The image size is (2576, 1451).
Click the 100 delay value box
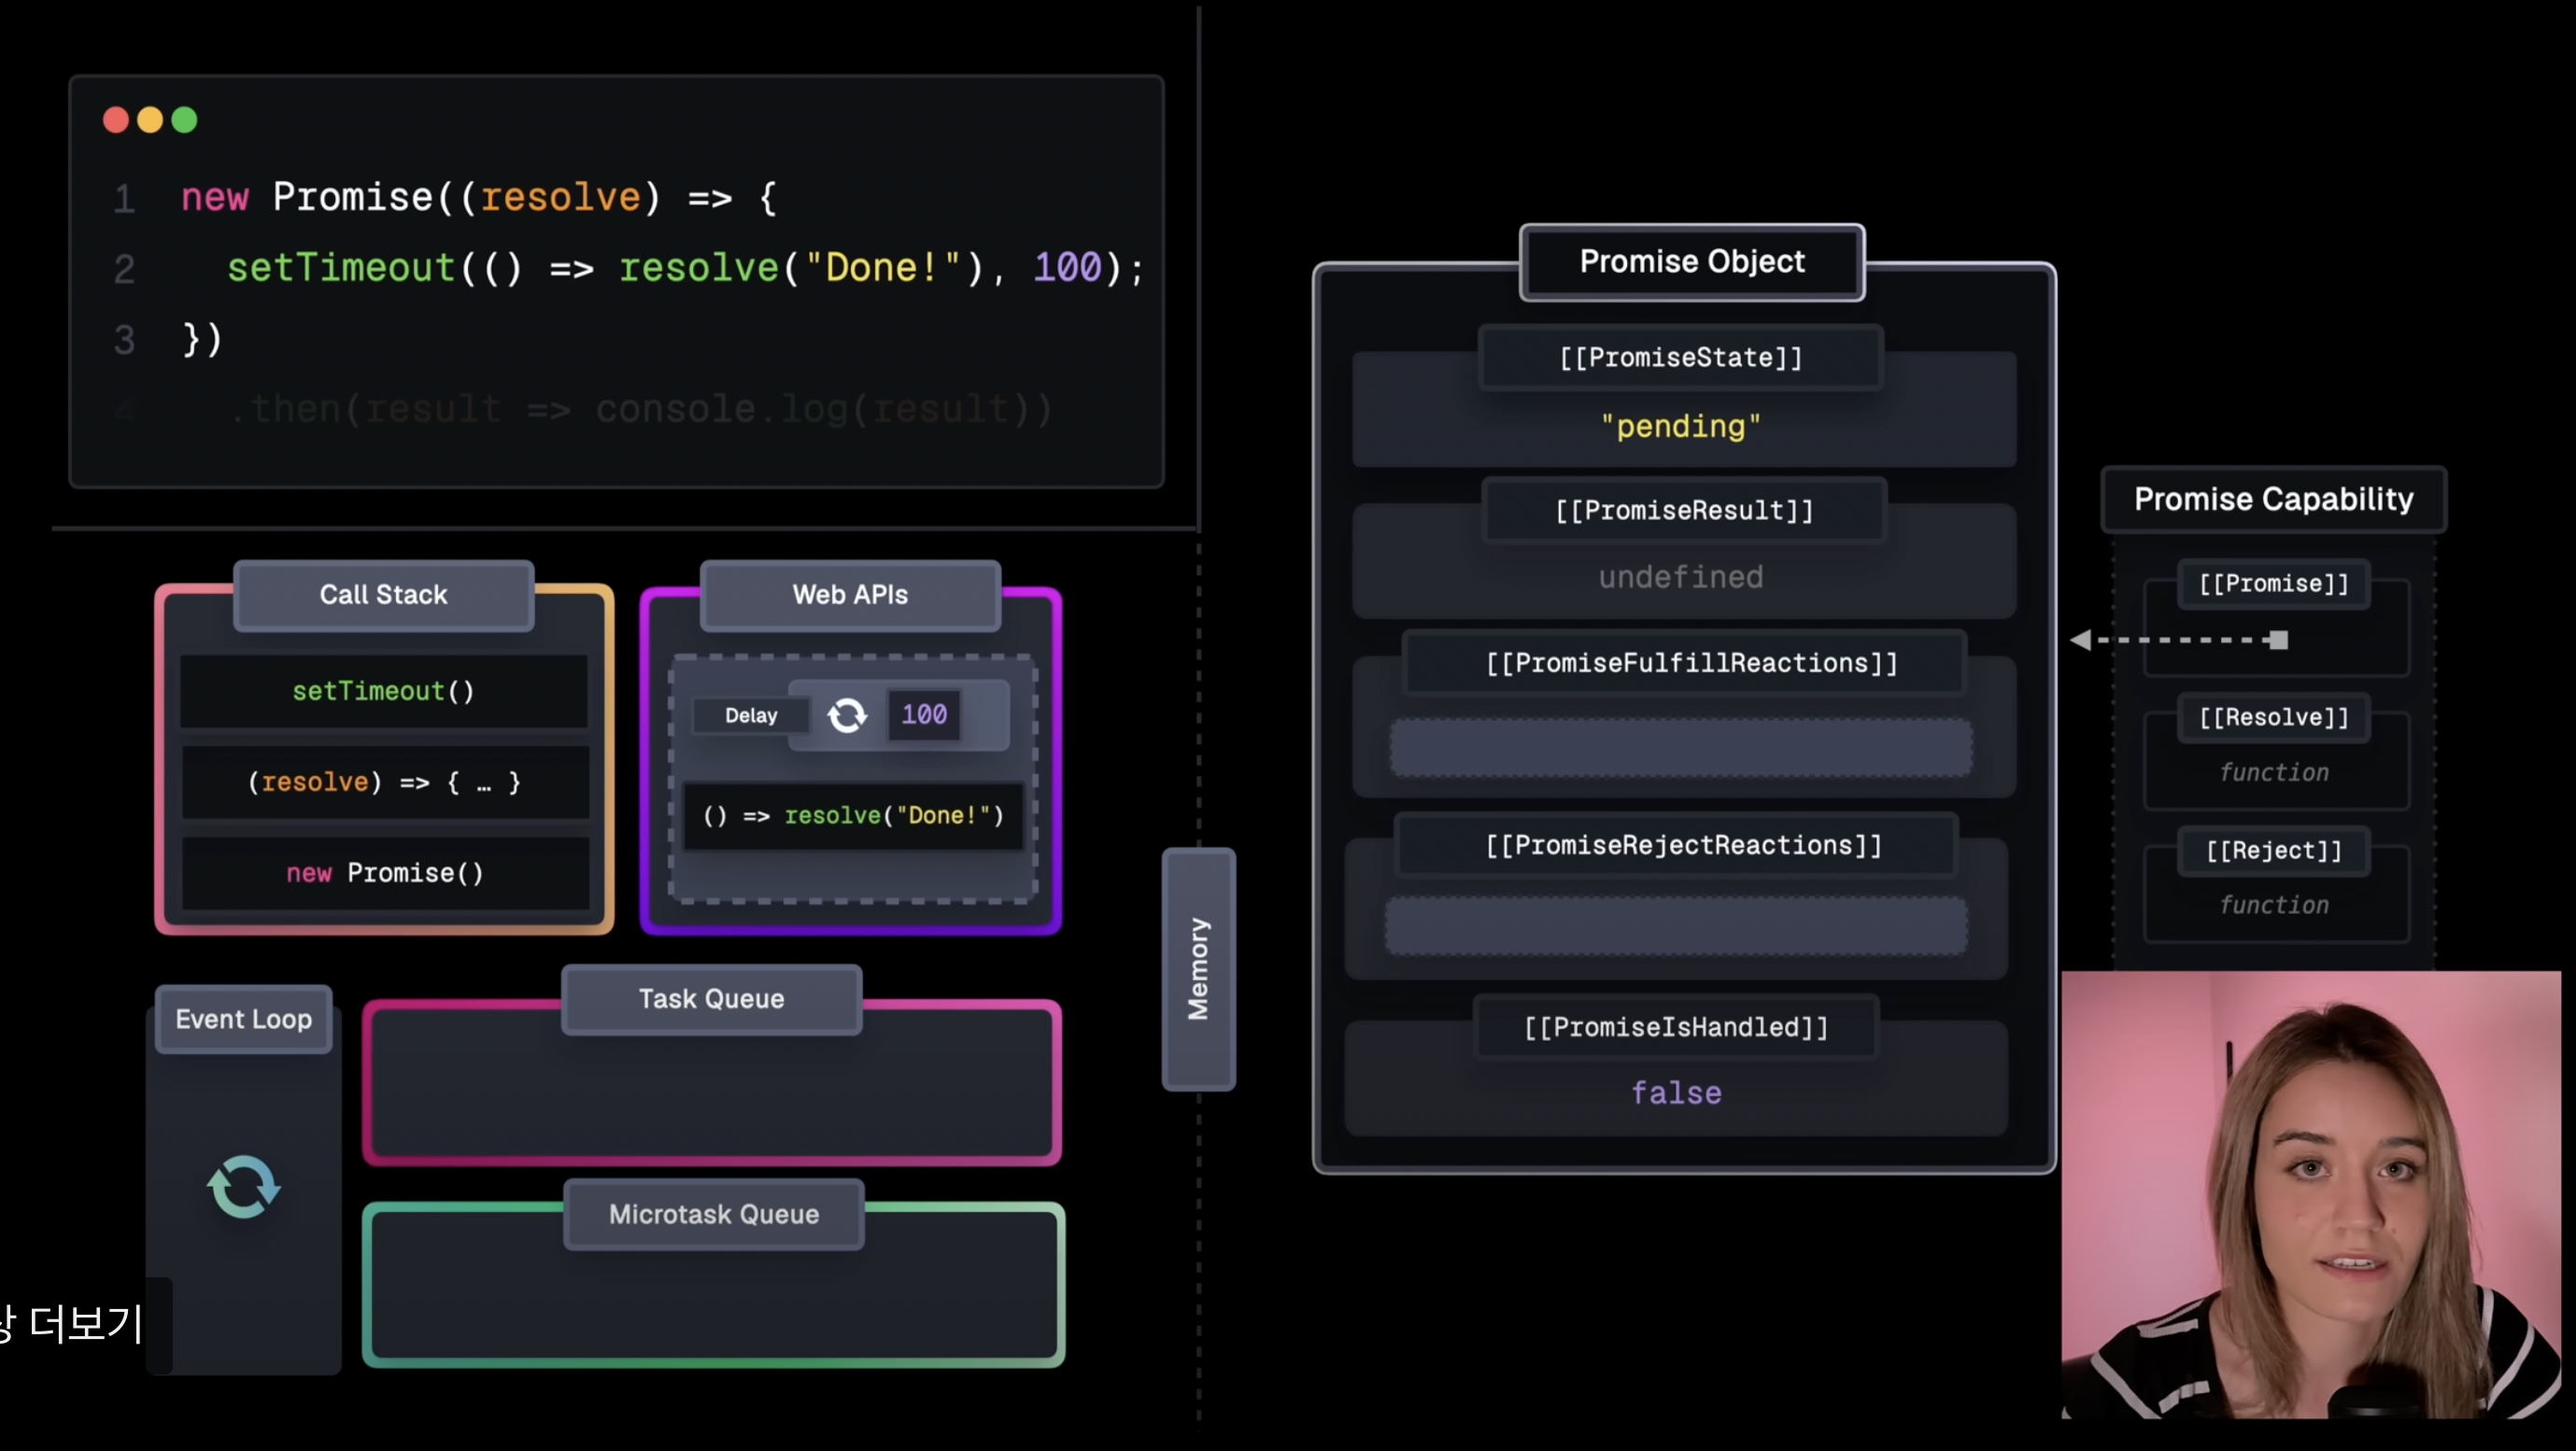coord(923,714)
